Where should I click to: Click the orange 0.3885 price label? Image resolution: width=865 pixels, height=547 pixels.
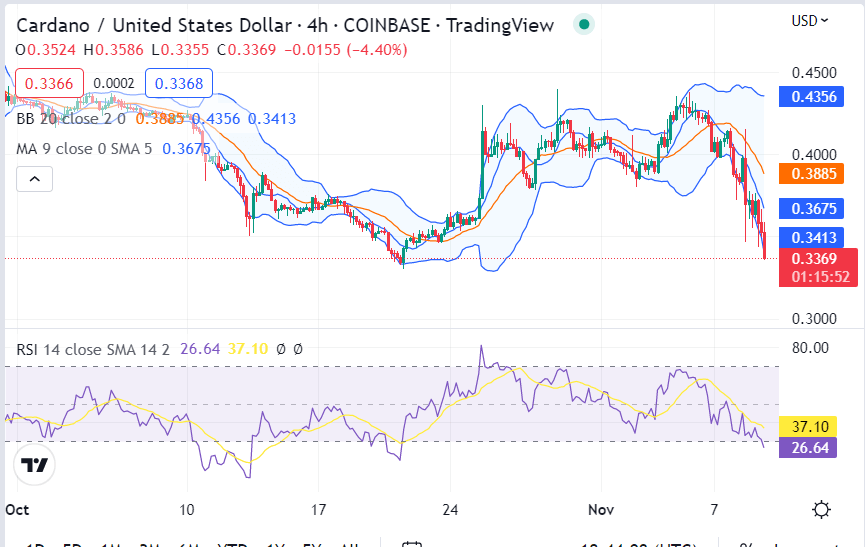[x=811, y=174]
